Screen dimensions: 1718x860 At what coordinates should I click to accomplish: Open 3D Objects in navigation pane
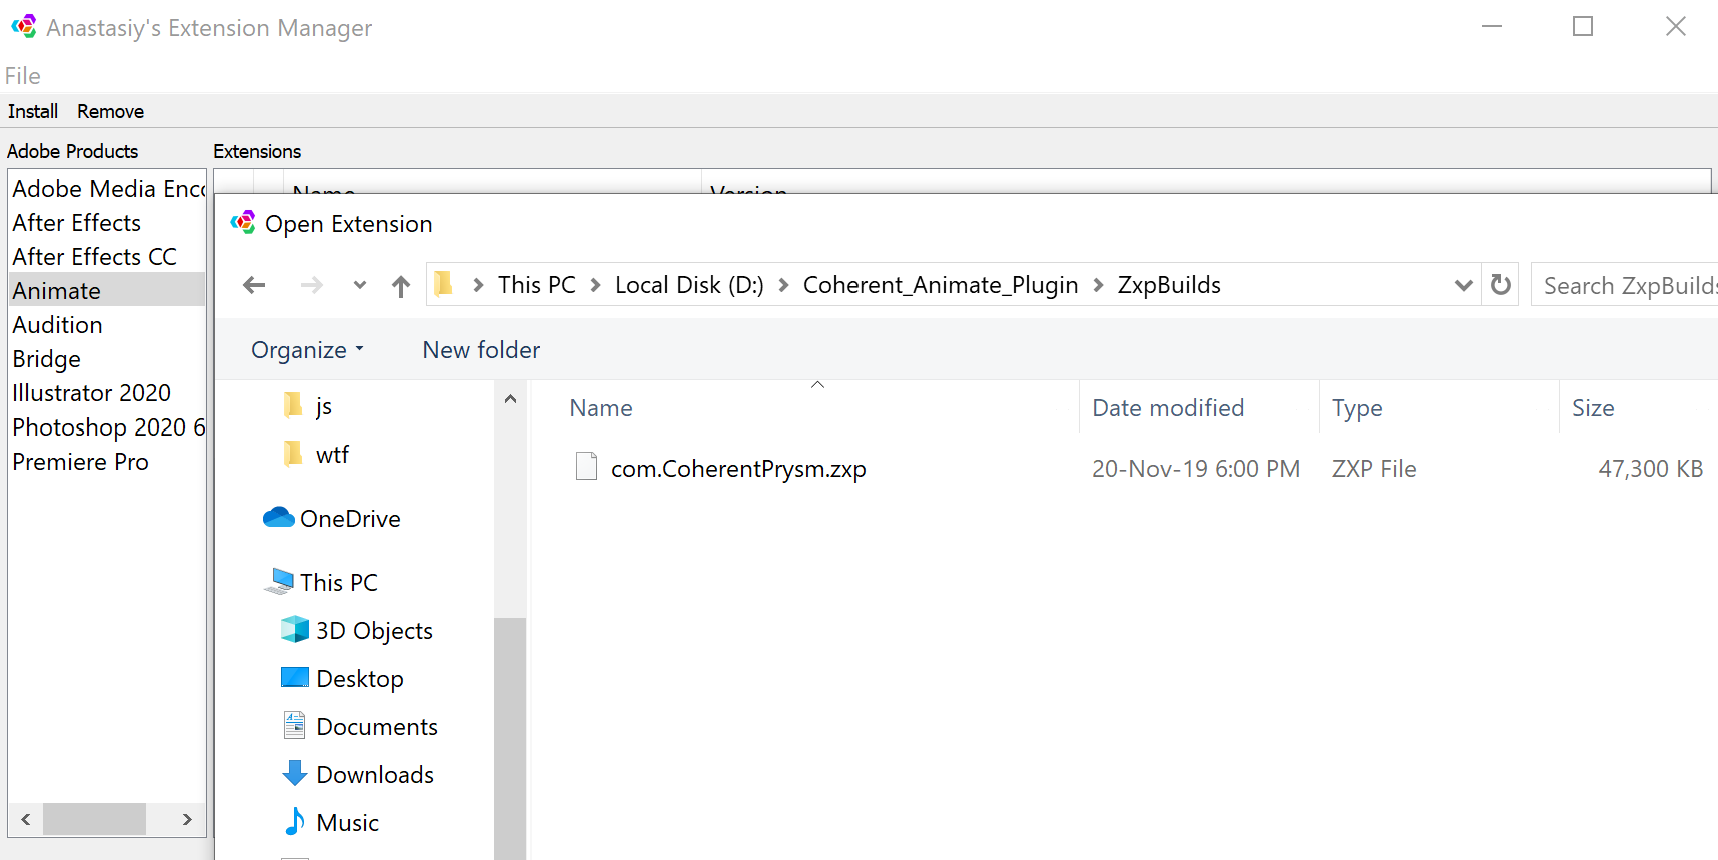coord(358,630)
